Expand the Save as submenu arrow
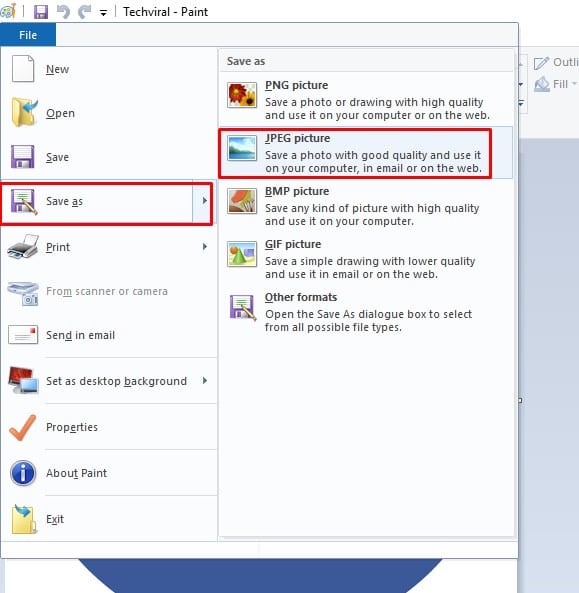The width and height of the screenshot is (579, 593). (x=203, y=201)
